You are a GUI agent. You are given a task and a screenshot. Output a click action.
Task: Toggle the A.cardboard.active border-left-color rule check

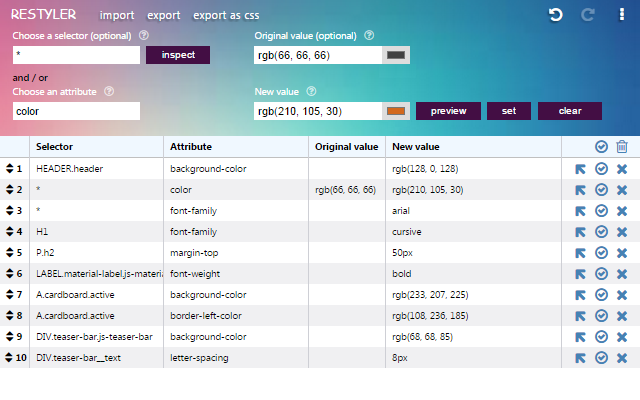(x=601, y=316)
